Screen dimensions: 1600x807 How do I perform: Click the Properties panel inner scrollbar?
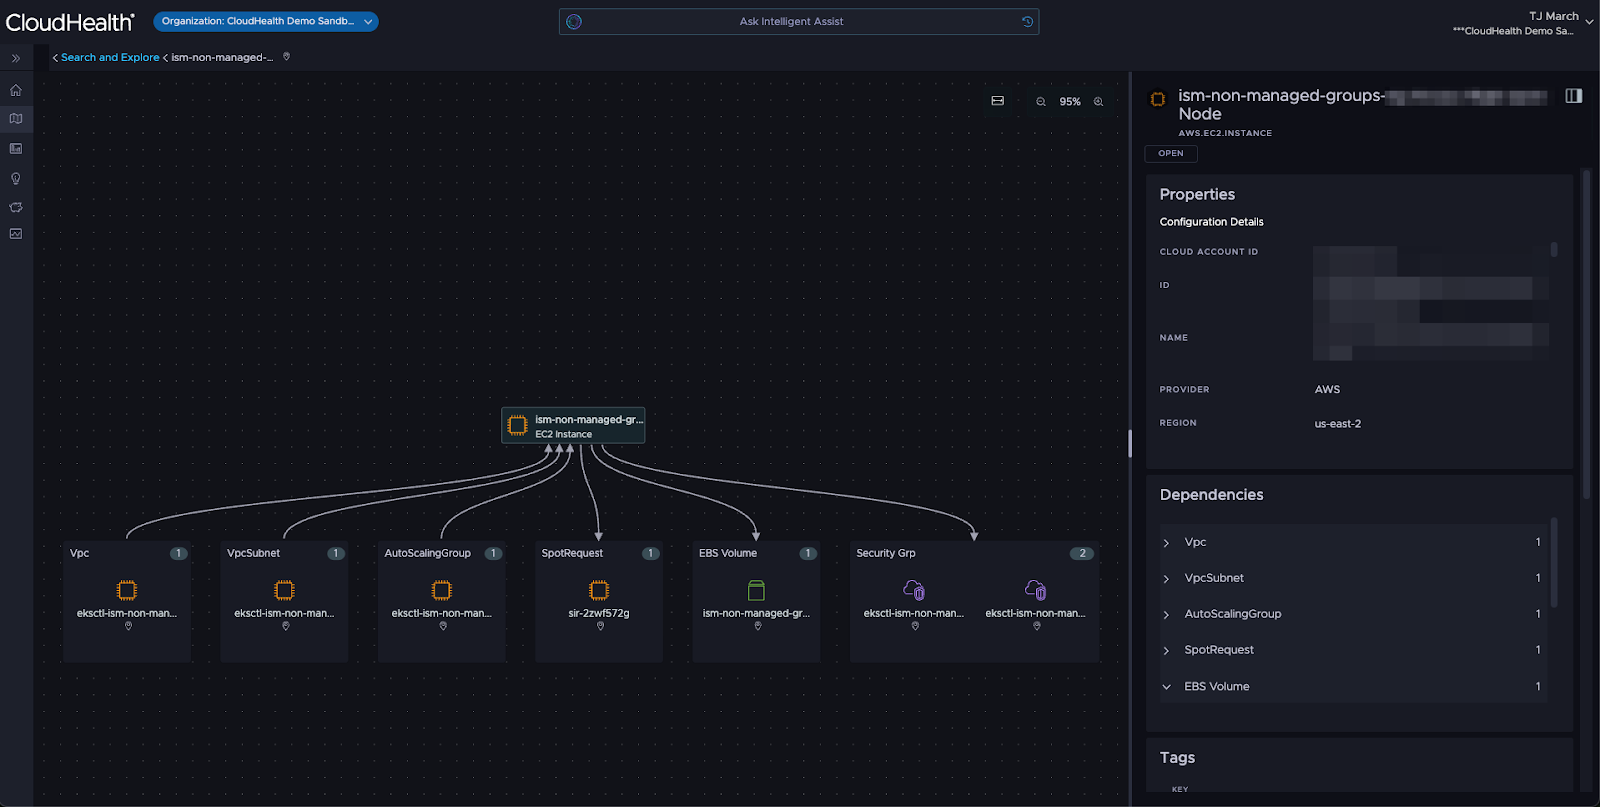[x=1554, y=250]
